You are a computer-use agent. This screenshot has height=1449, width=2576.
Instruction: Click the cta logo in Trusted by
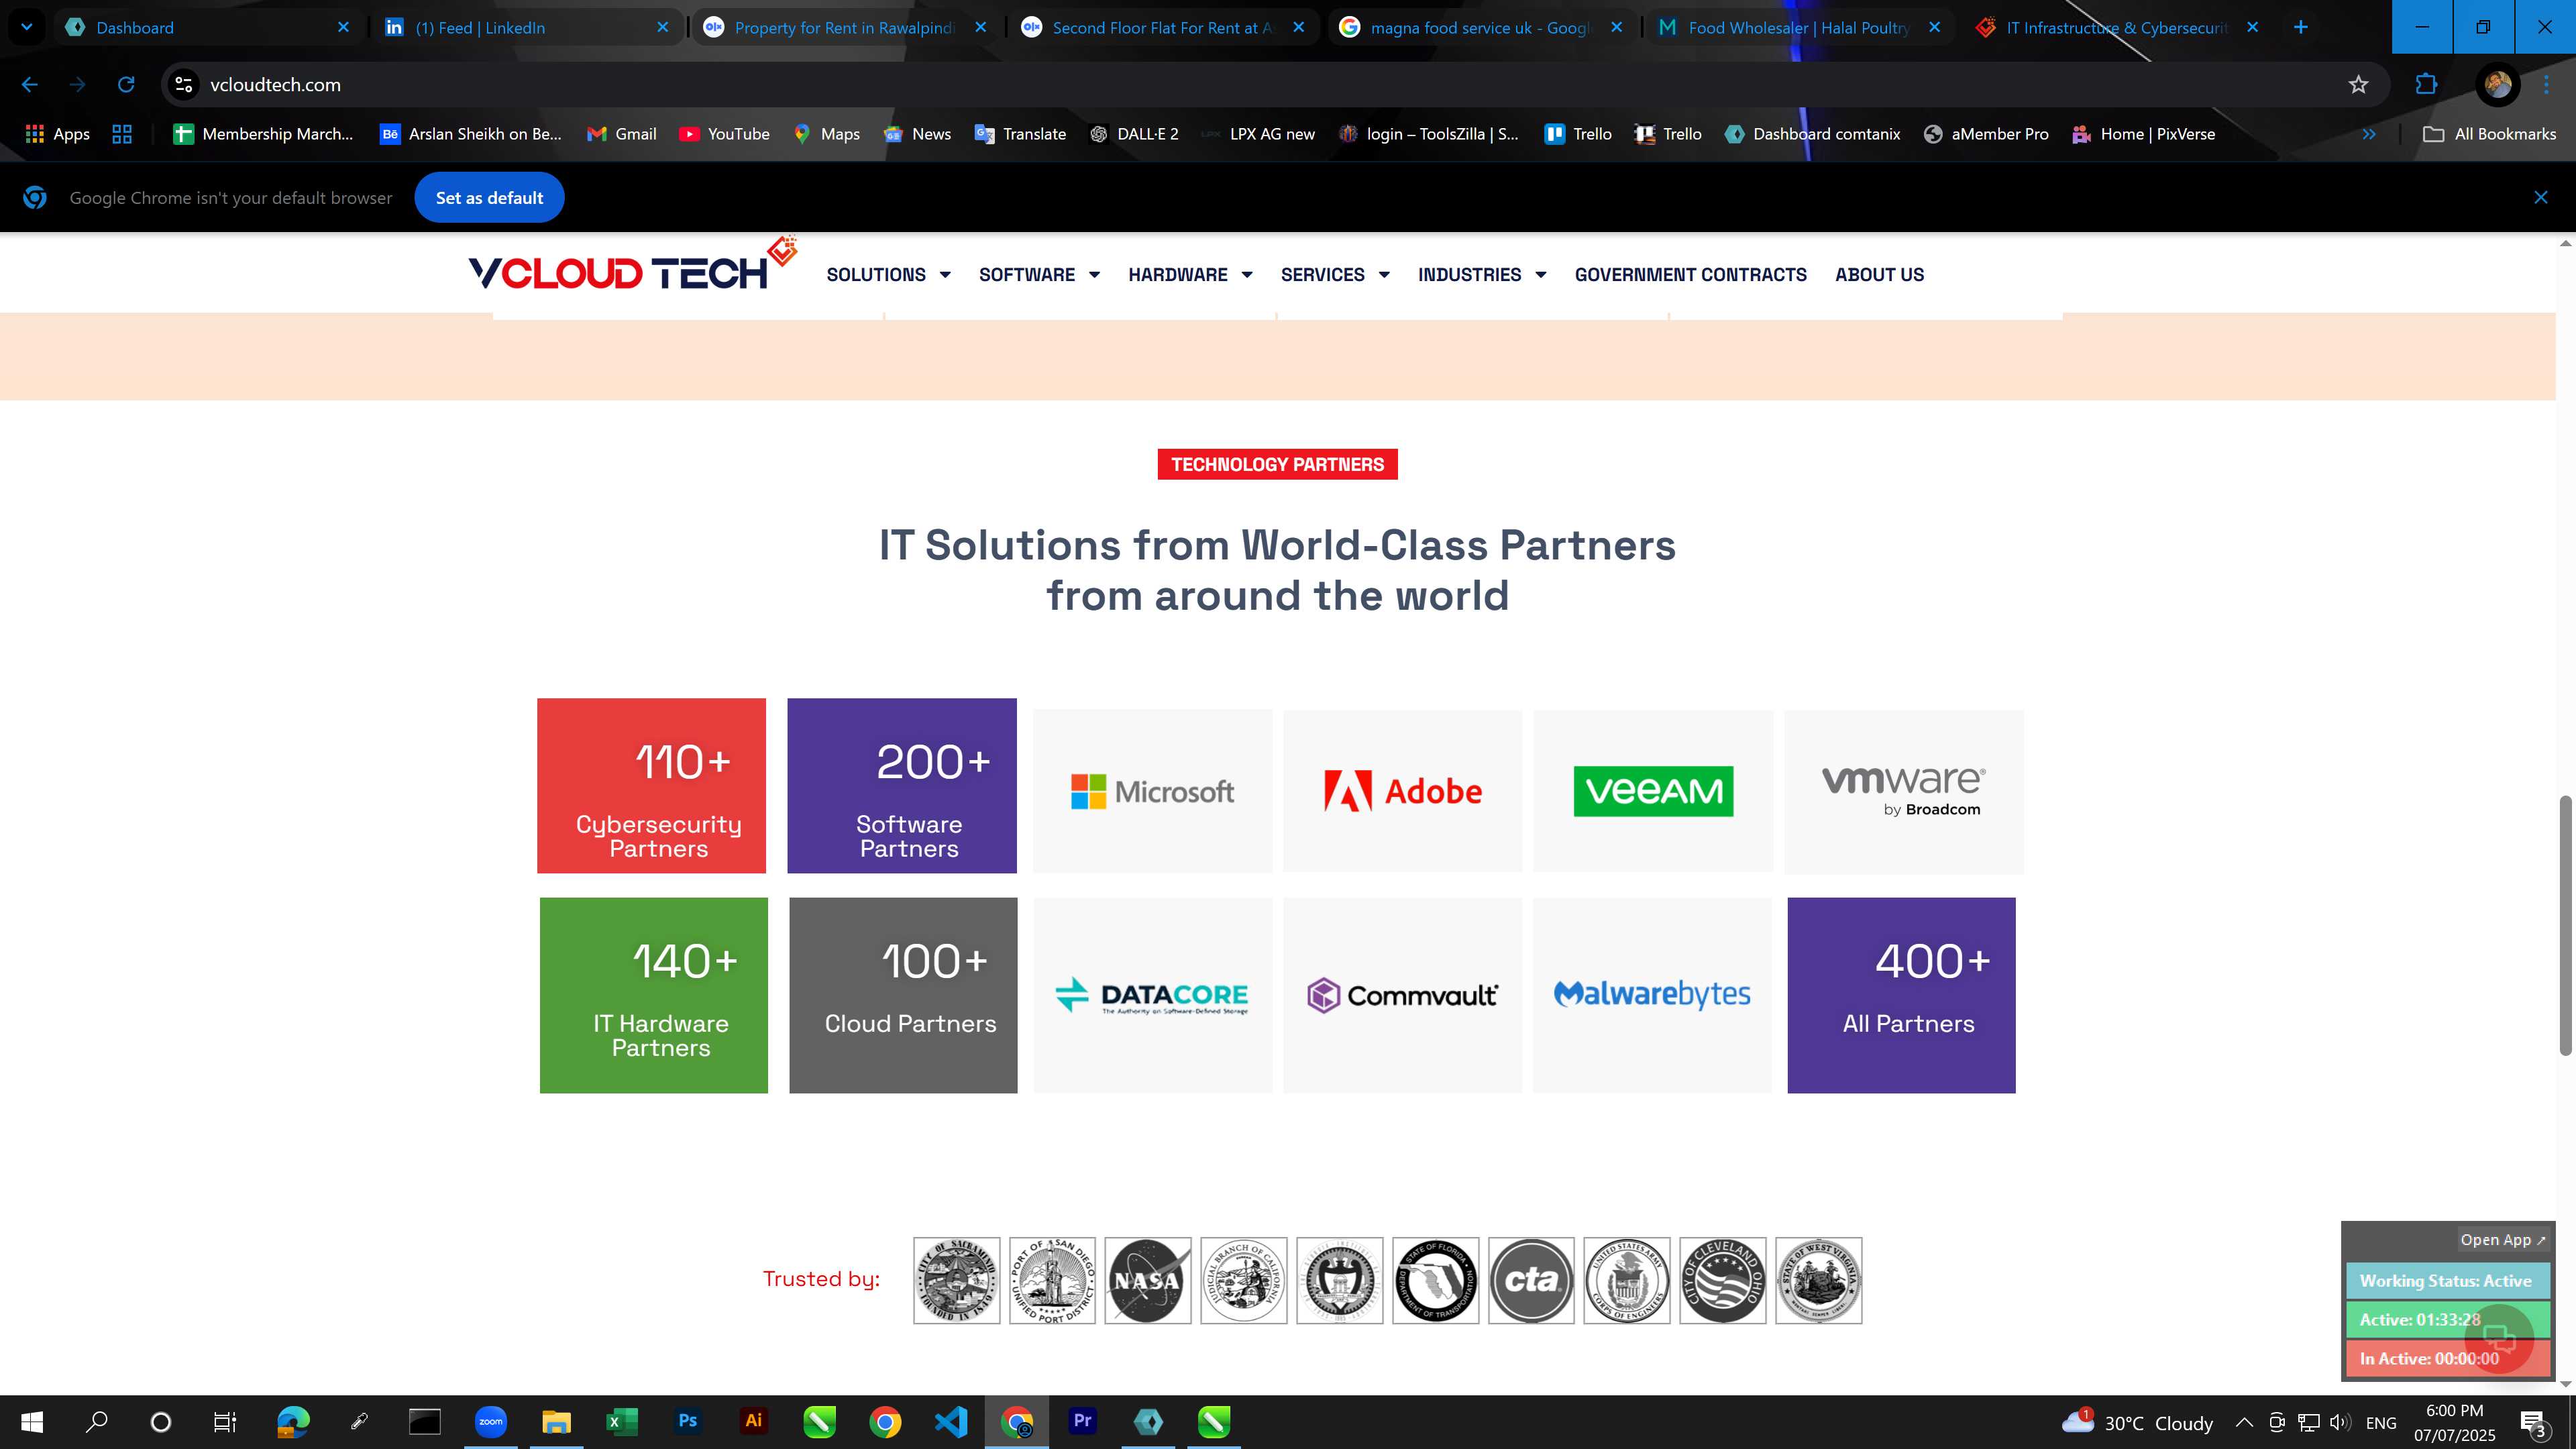[x=1531, y=1280]
